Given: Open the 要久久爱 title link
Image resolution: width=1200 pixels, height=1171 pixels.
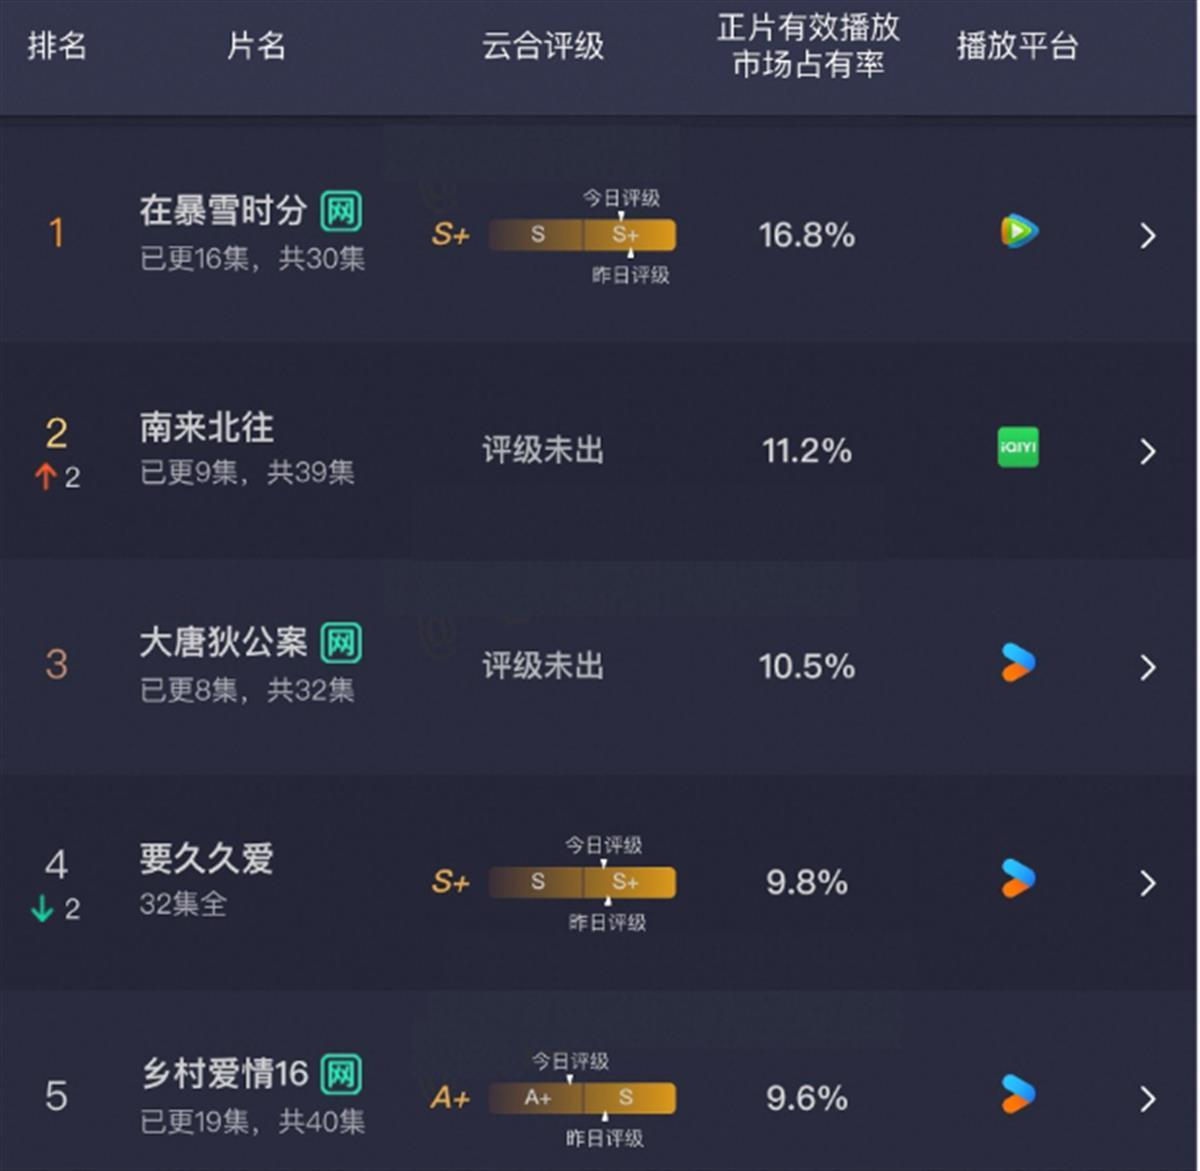Looking at the screenshot, I should click(207, 859).
